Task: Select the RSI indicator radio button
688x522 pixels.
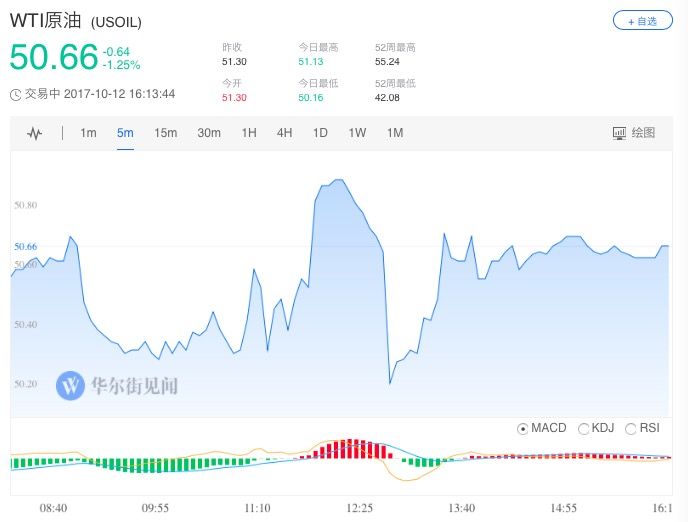Action: point(631,429)
